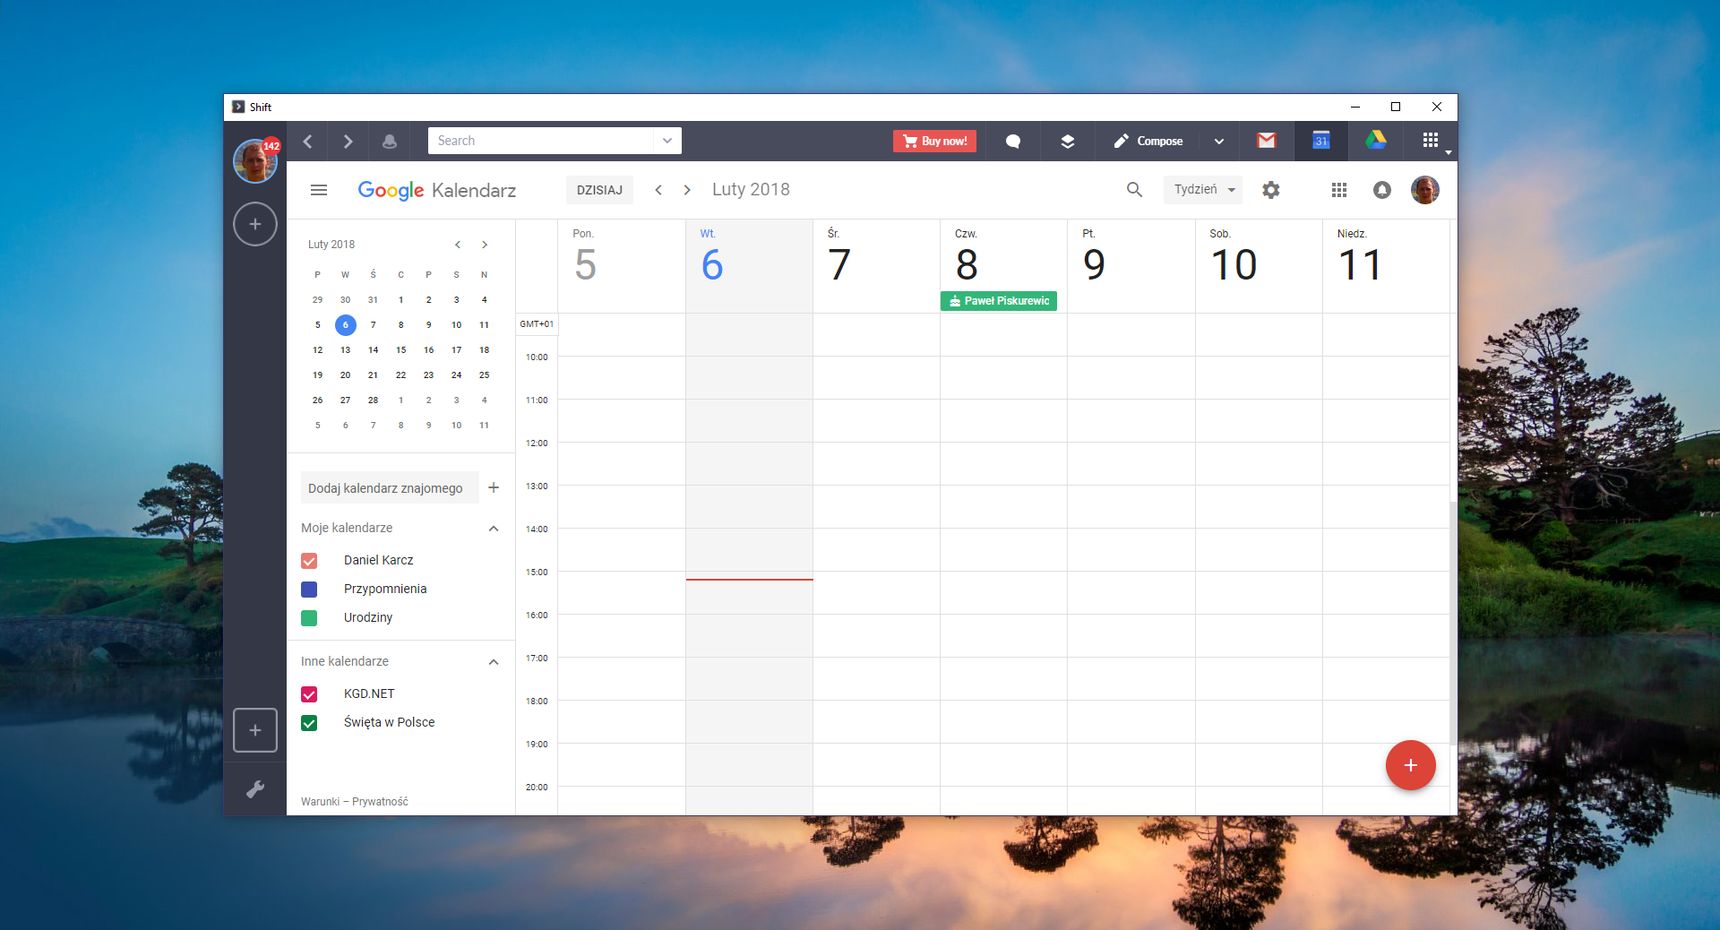
Task: Open the chat bubble icon
Action: click(x=1013, y=141)
